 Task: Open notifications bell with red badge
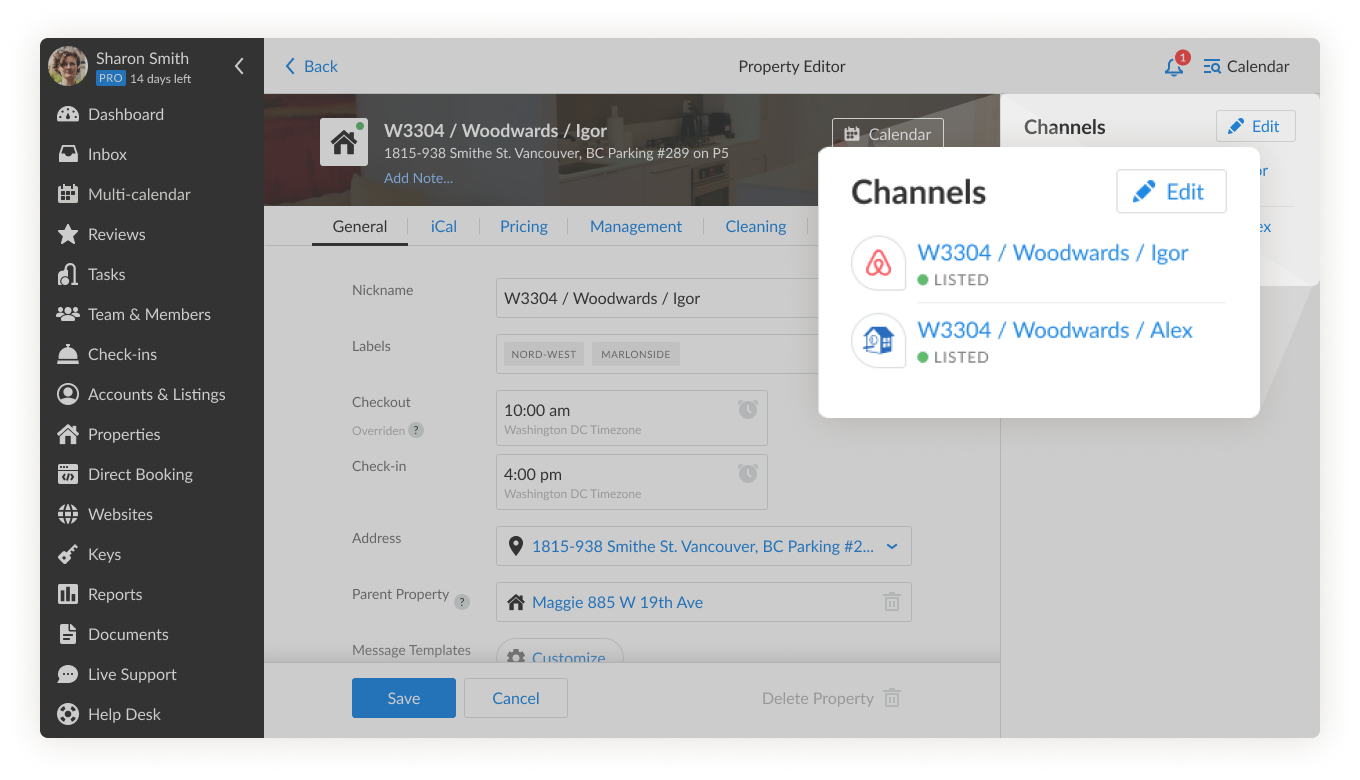[x=1175, y=66]
